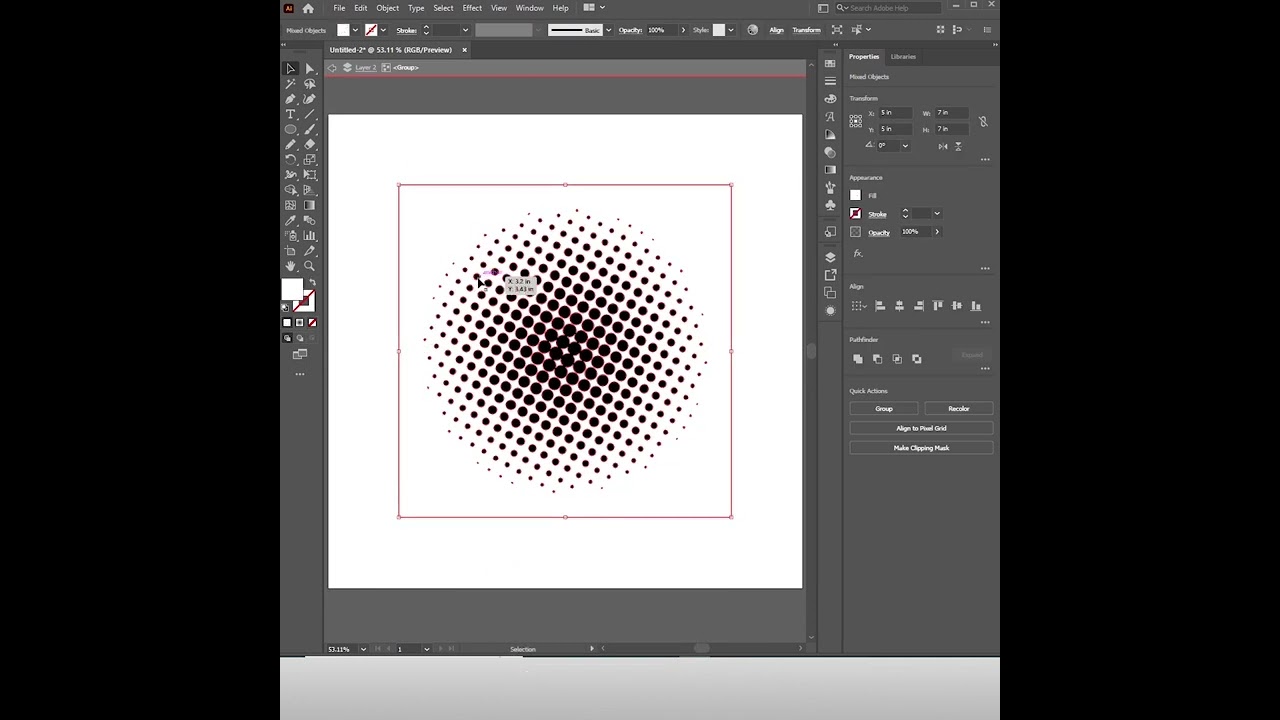Activate the Type tool

coord(290,114)
